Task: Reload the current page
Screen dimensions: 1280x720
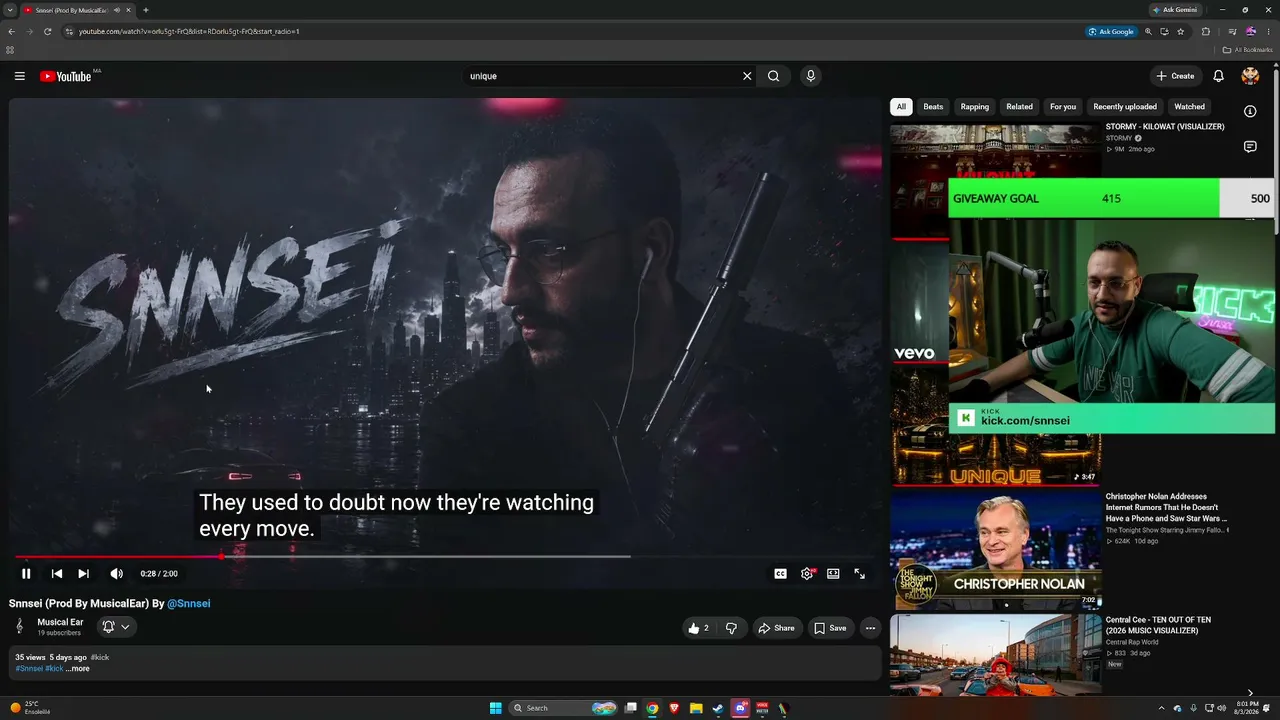Action: [48, 31]
